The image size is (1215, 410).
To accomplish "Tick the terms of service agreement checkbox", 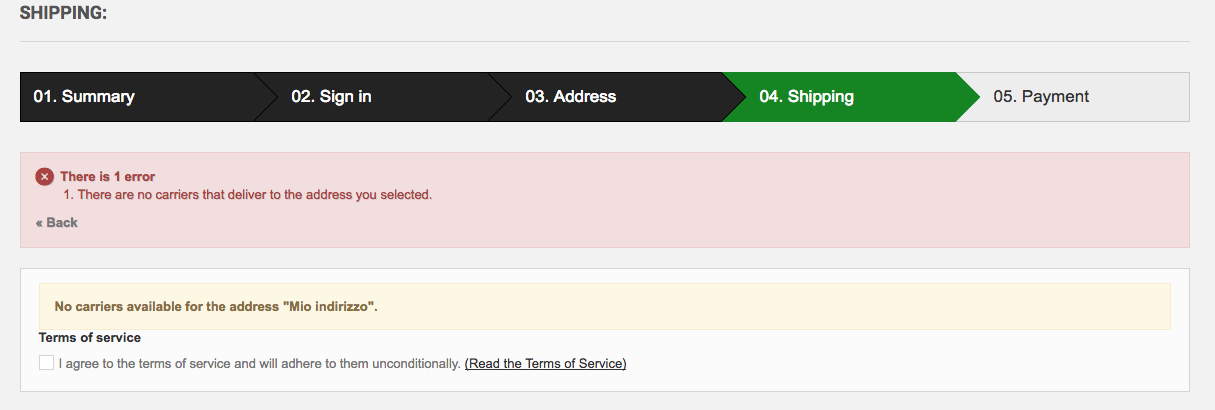I will 46,363.
